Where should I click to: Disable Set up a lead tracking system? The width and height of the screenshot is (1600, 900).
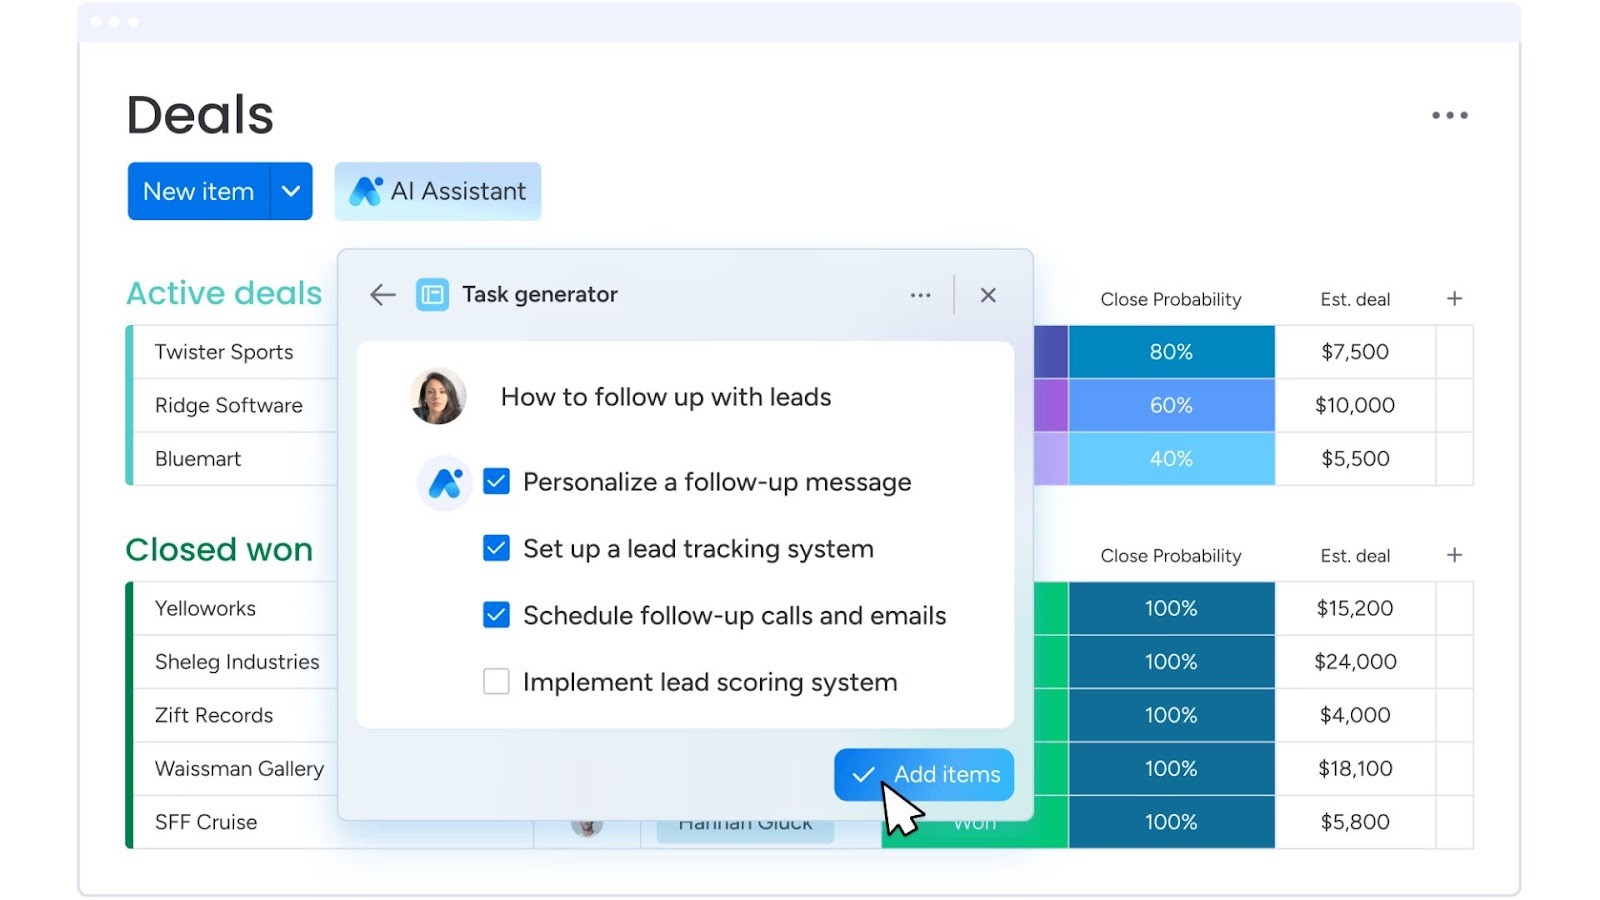[x=496, y=548]
